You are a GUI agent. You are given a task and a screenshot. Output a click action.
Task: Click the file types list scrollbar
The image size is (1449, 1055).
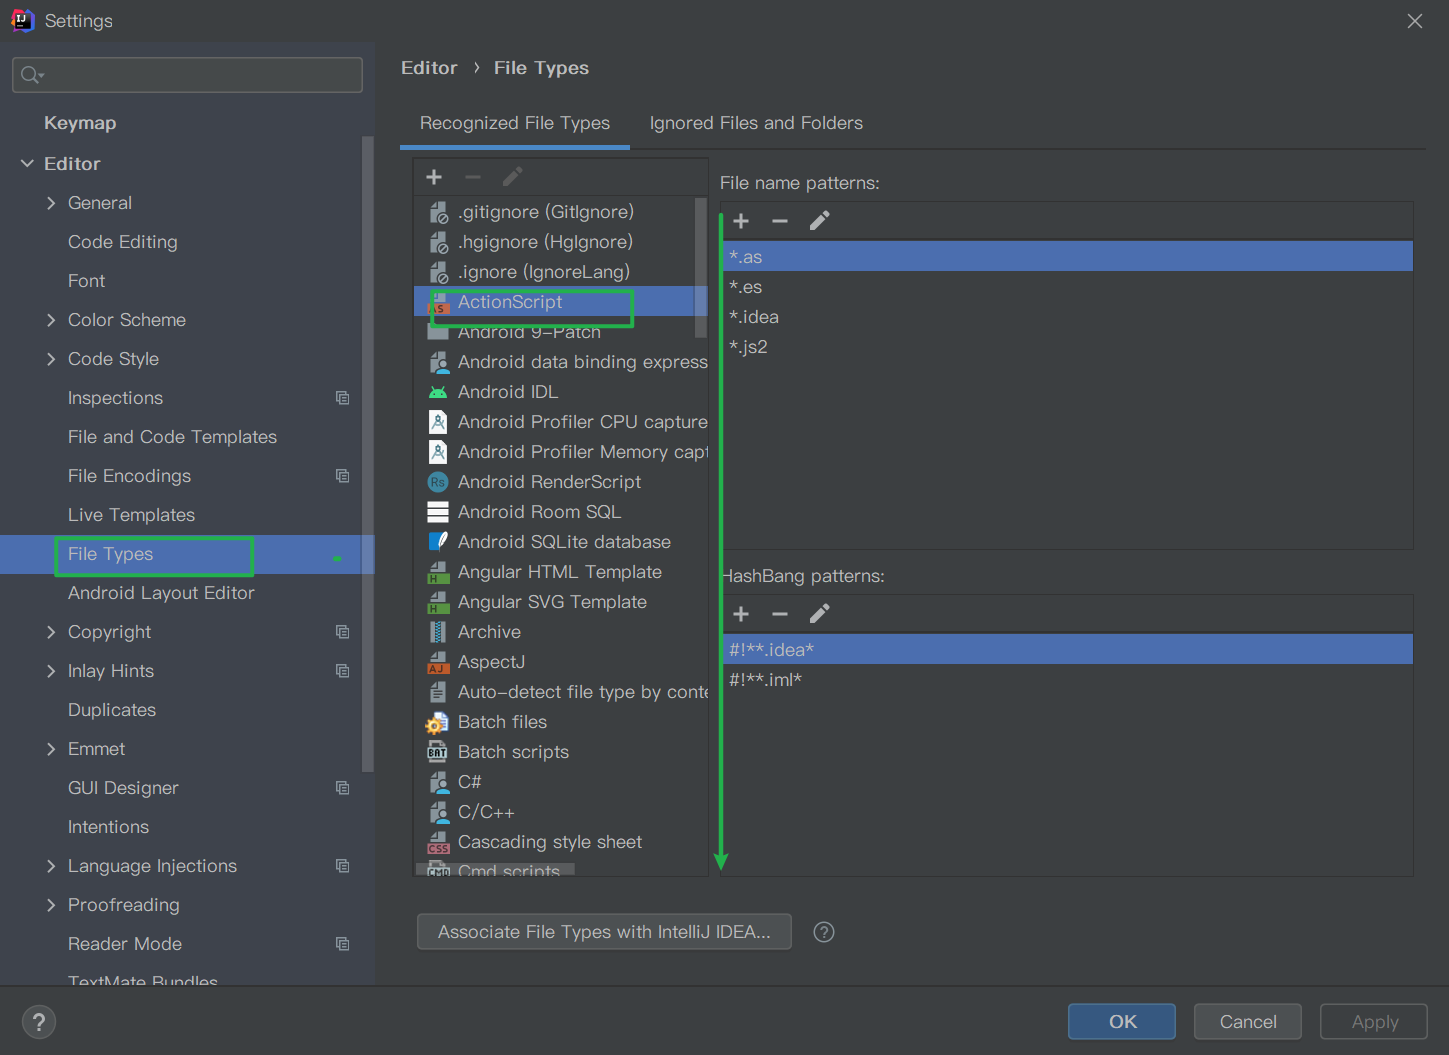pos(700,267)
